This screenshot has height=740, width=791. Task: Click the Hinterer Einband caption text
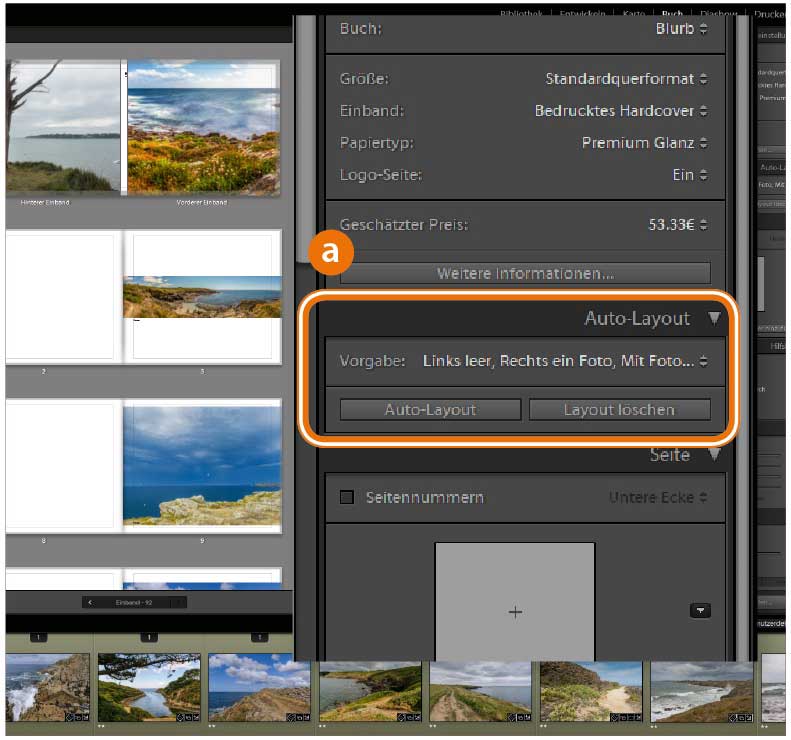[45, 203]
